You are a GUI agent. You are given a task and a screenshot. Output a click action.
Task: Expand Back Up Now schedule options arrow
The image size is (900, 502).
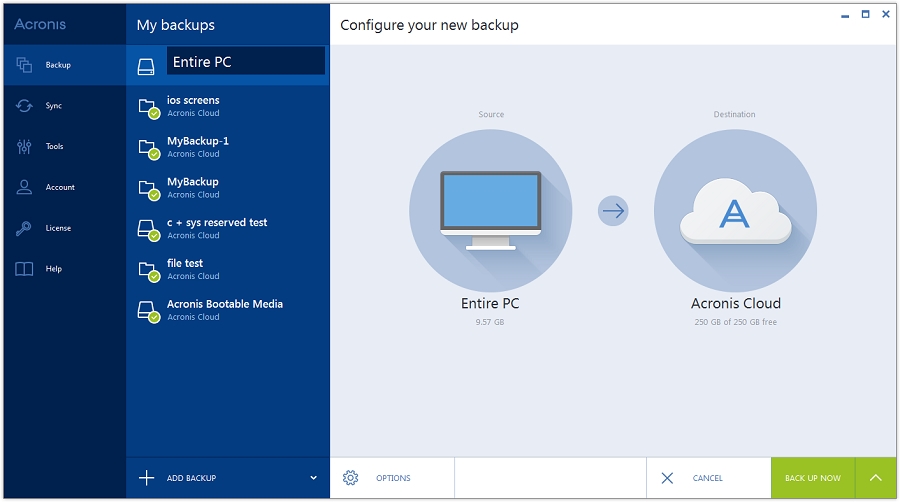click(875, 478)
